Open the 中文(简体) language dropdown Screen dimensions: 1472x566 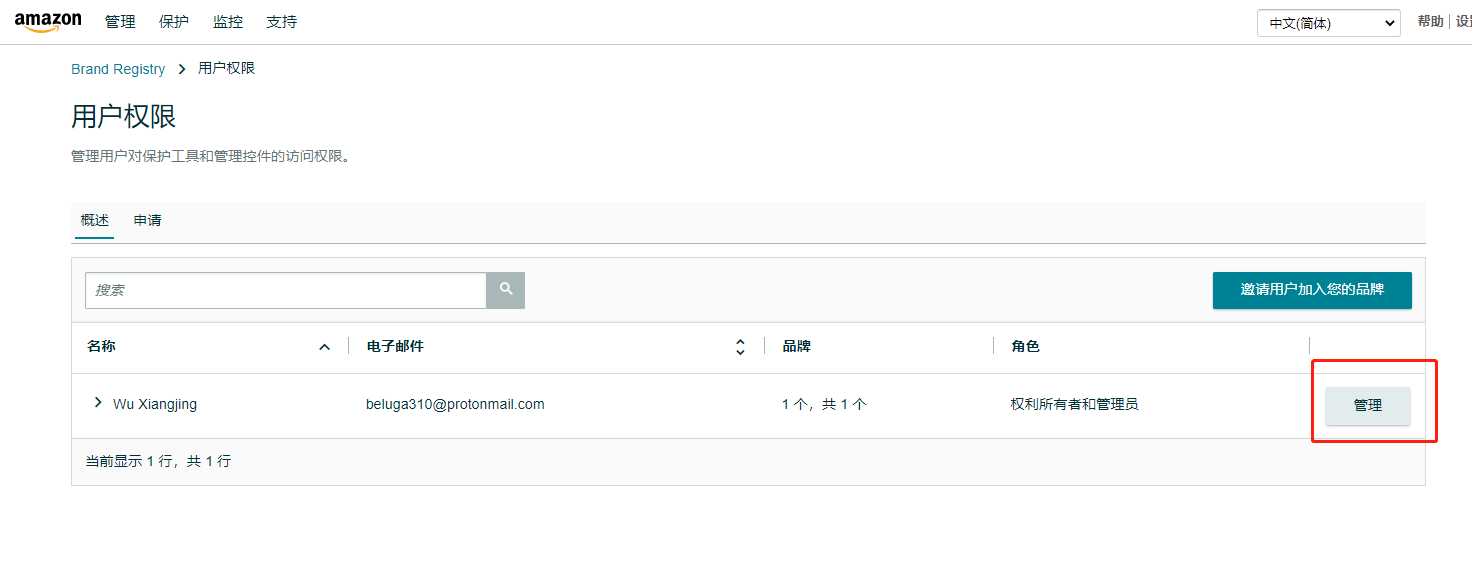[x=1327, y=23]
